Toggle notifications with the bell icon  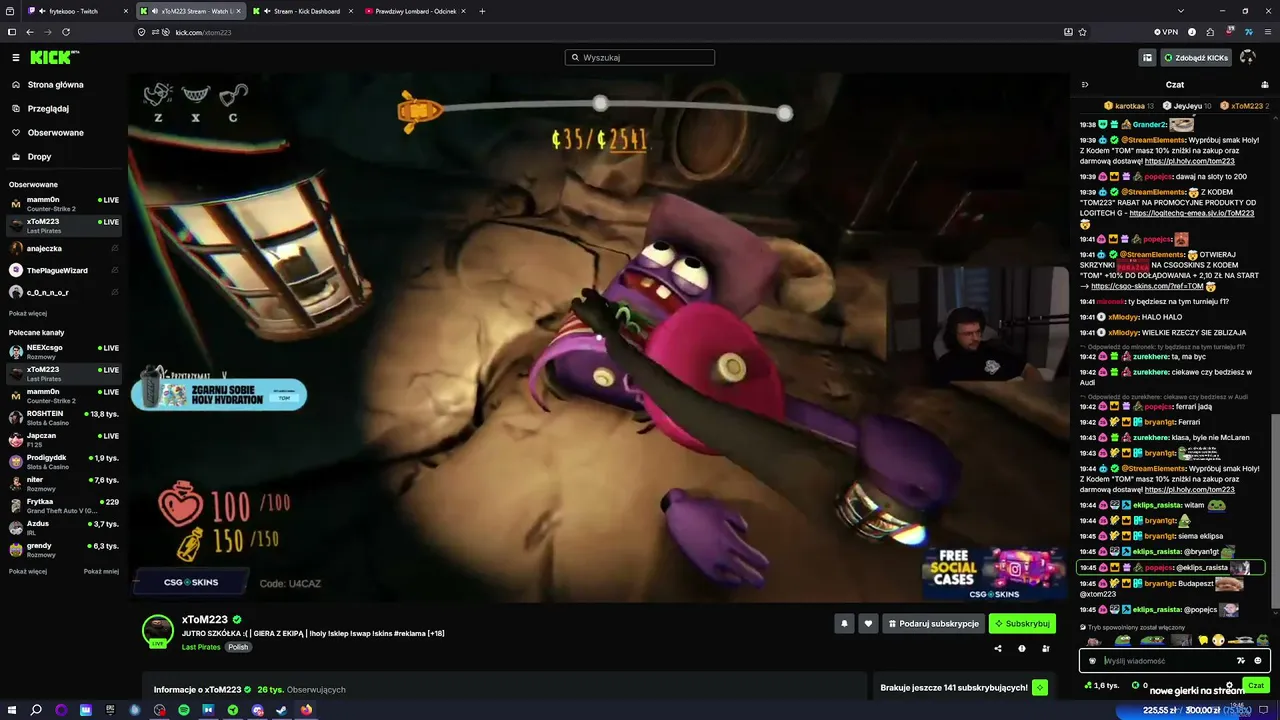(844, 623)
